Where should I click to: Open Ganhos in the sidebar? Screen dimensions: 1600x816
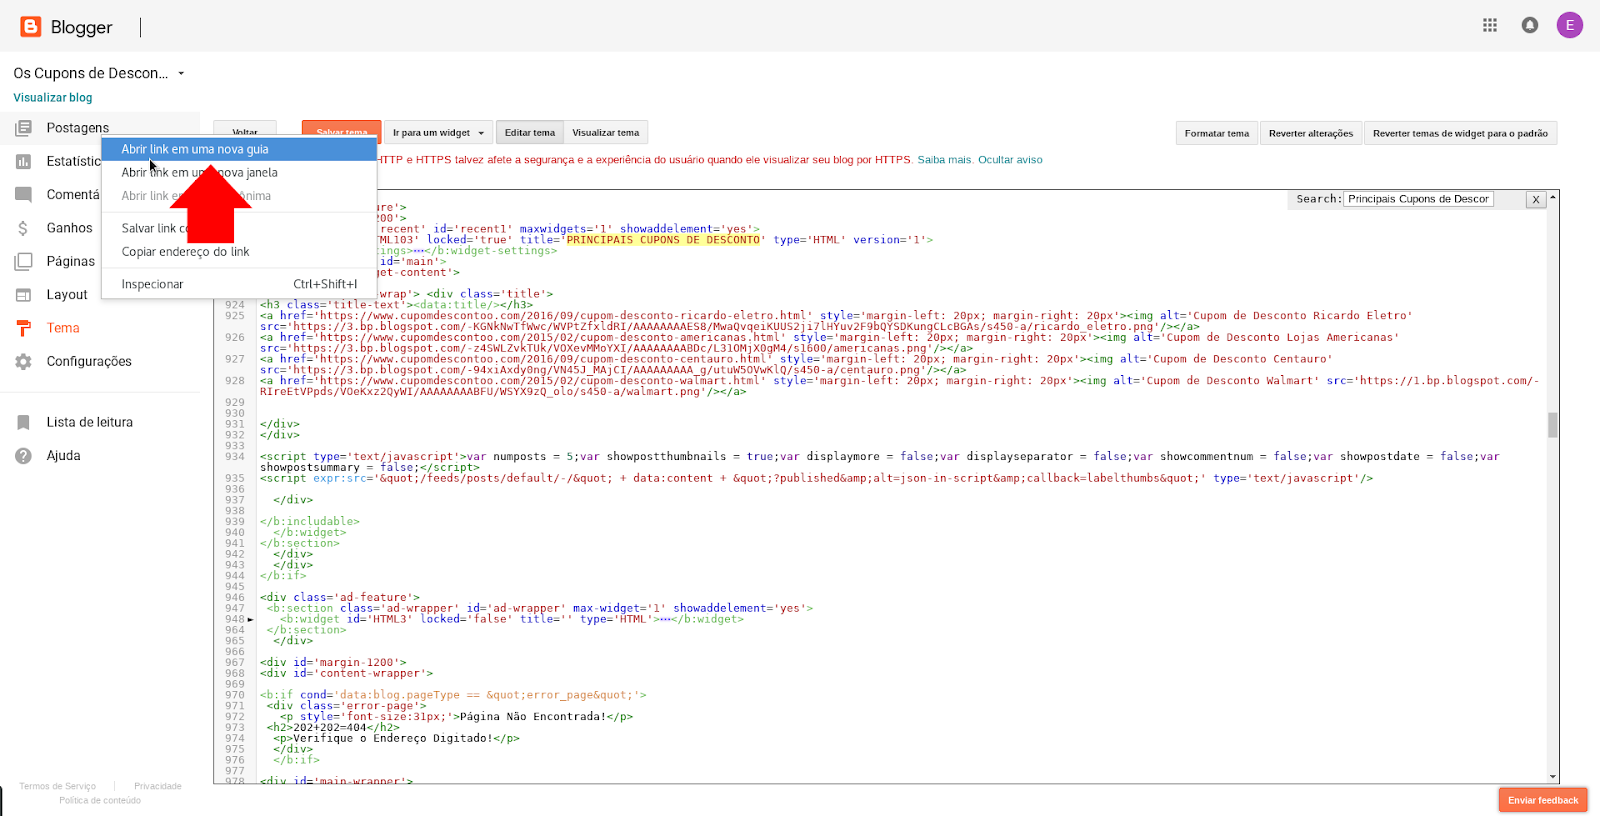click(x=69, y=228)
